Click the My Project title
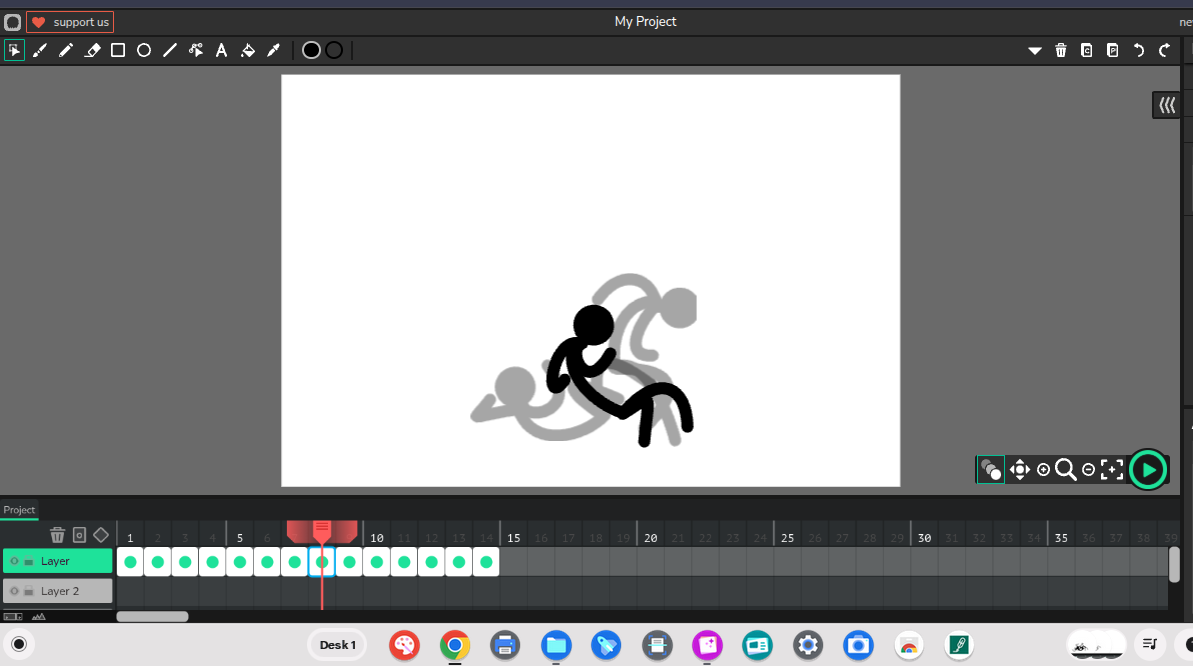The height and width of the screenshot is (666, 1193). (x=645, y=21)
